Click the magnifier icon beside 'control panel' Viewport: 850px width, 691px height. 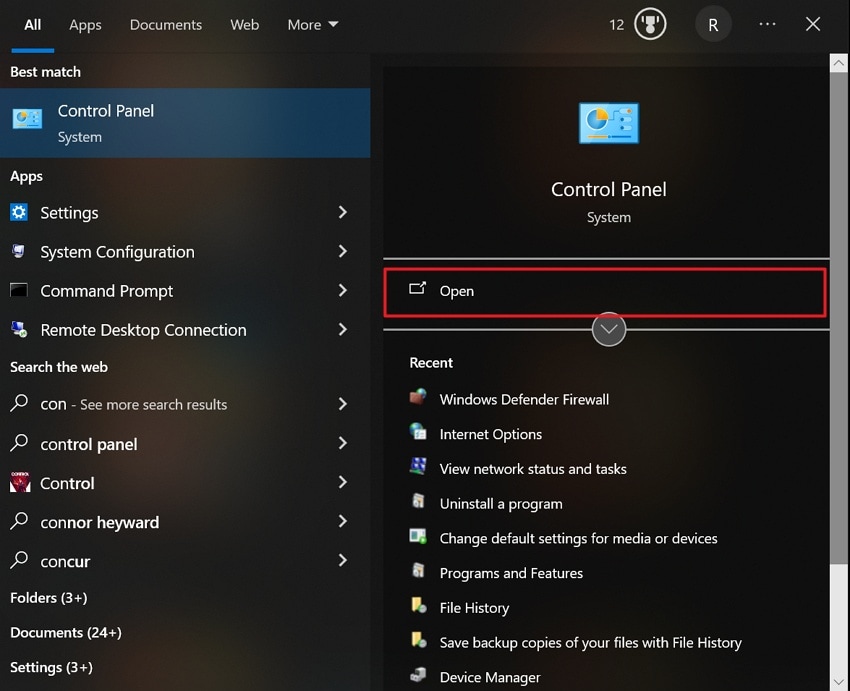tap(19, 443)
